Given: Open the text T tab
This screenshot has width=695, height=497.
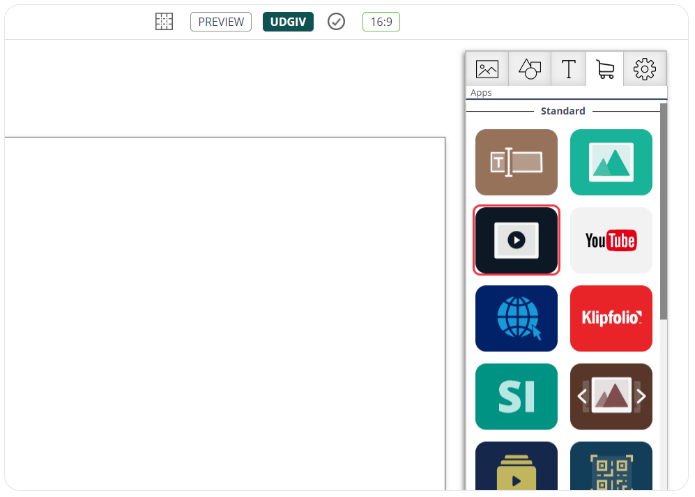Looking at the screenshot, I should click(568, 69).
